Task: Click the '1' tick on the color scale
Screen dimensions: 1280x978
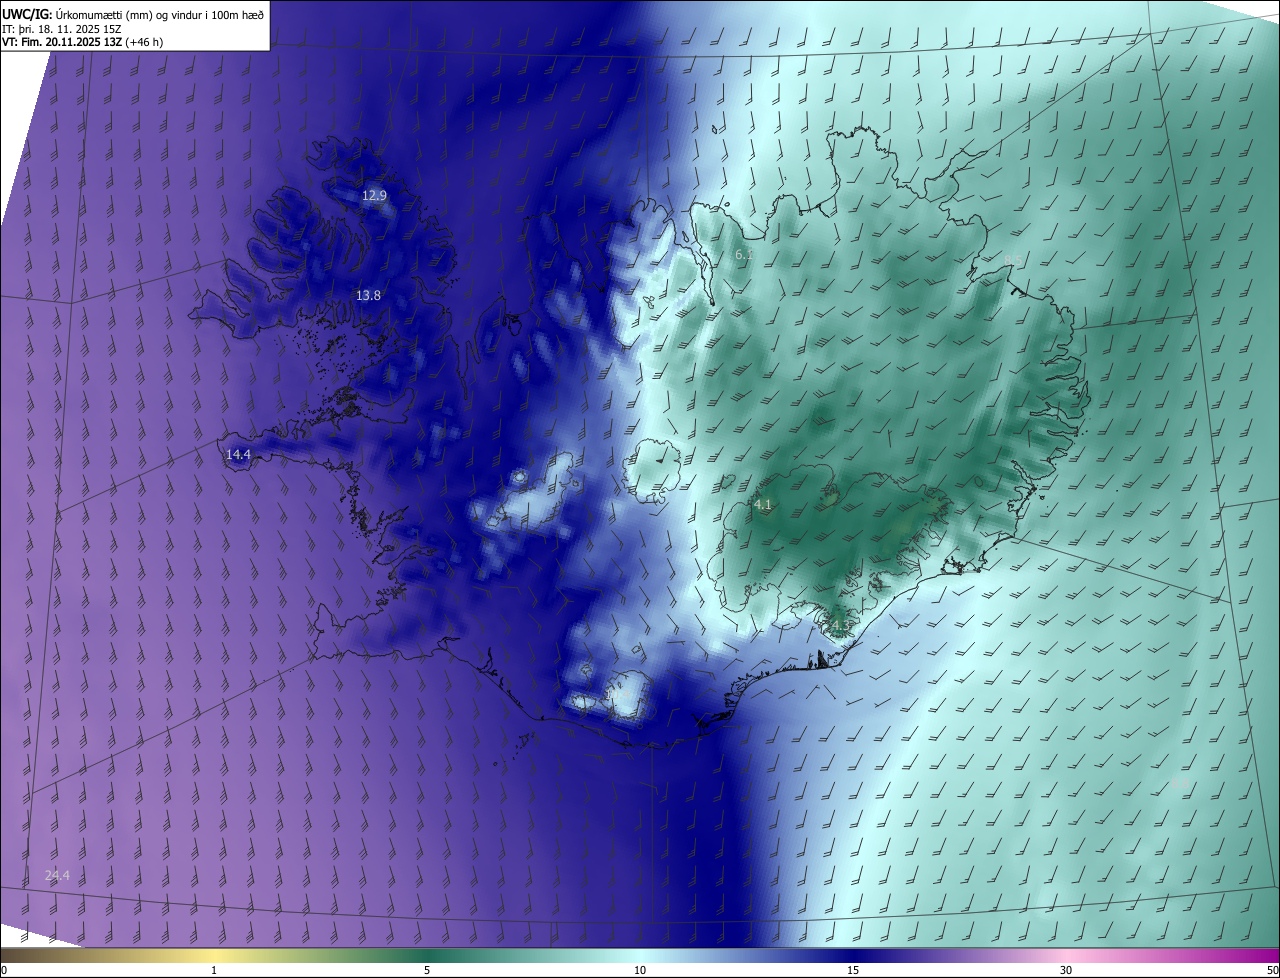Action: tap(214, 970)
